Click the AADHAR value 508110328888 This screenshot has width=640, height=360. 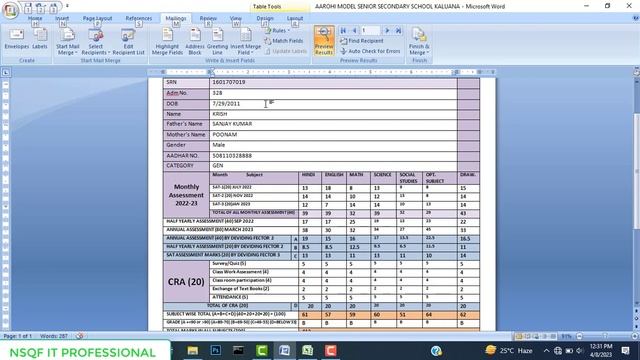(x=232, y=156)
